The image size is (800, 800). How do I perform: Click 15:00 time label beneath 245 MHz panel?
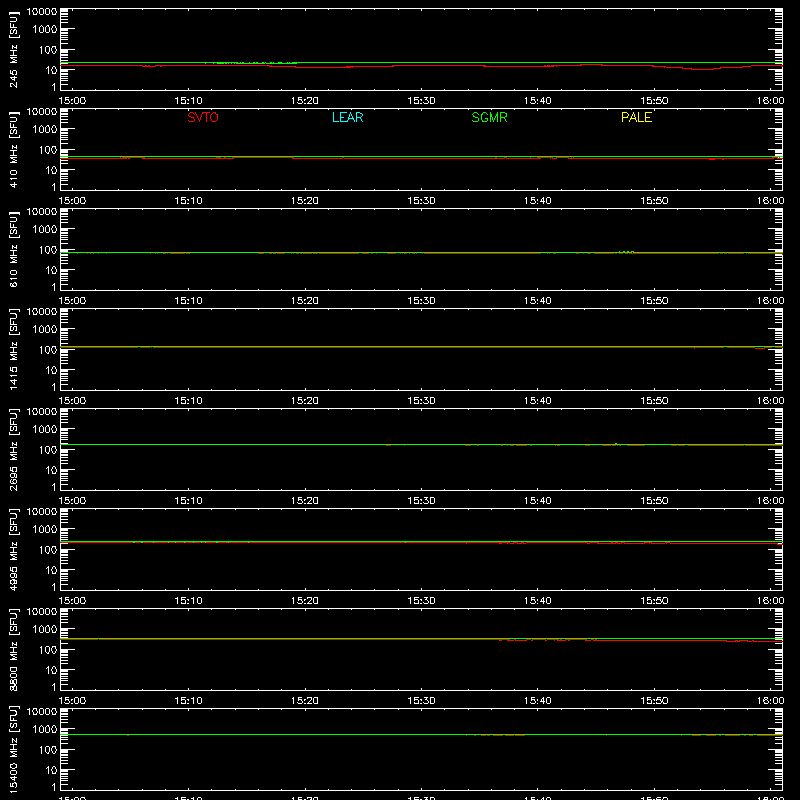[72, 101]
